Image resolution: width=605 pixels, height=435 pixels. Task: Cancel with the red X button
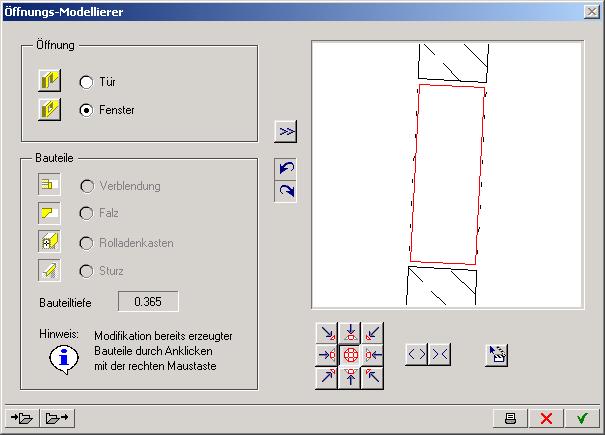tap(546, 418)
